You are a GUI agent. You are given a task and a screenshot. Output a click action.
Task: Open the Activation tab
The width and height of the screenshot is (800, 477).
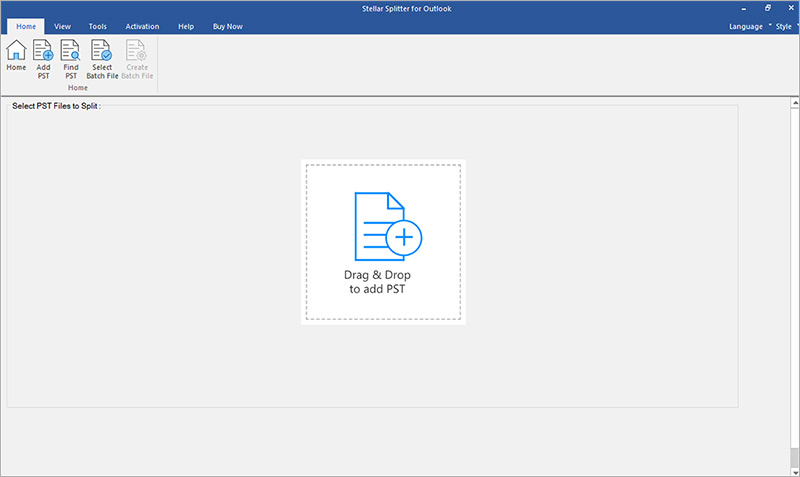pyautogui.click(x=142, y=27)
